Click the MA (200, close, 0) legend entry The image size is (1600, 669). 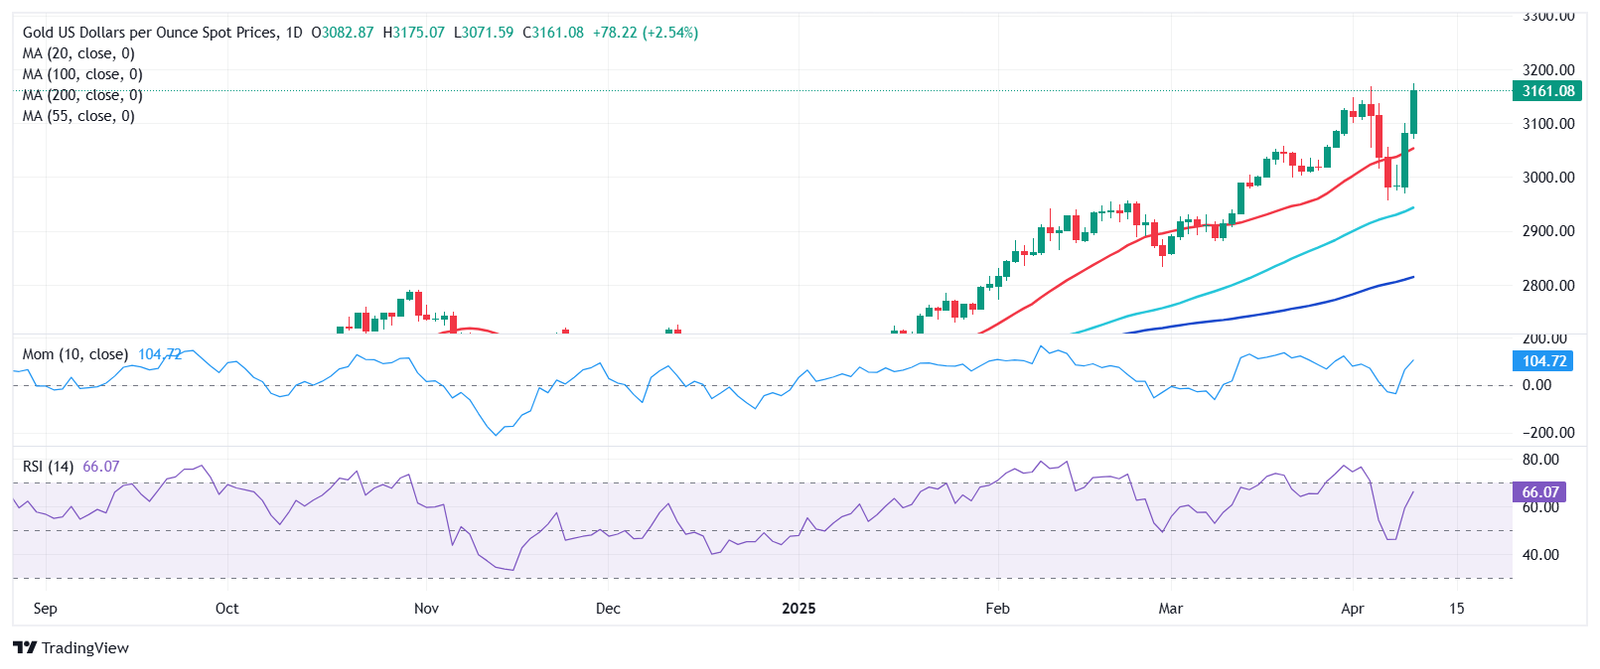point(82,95)
